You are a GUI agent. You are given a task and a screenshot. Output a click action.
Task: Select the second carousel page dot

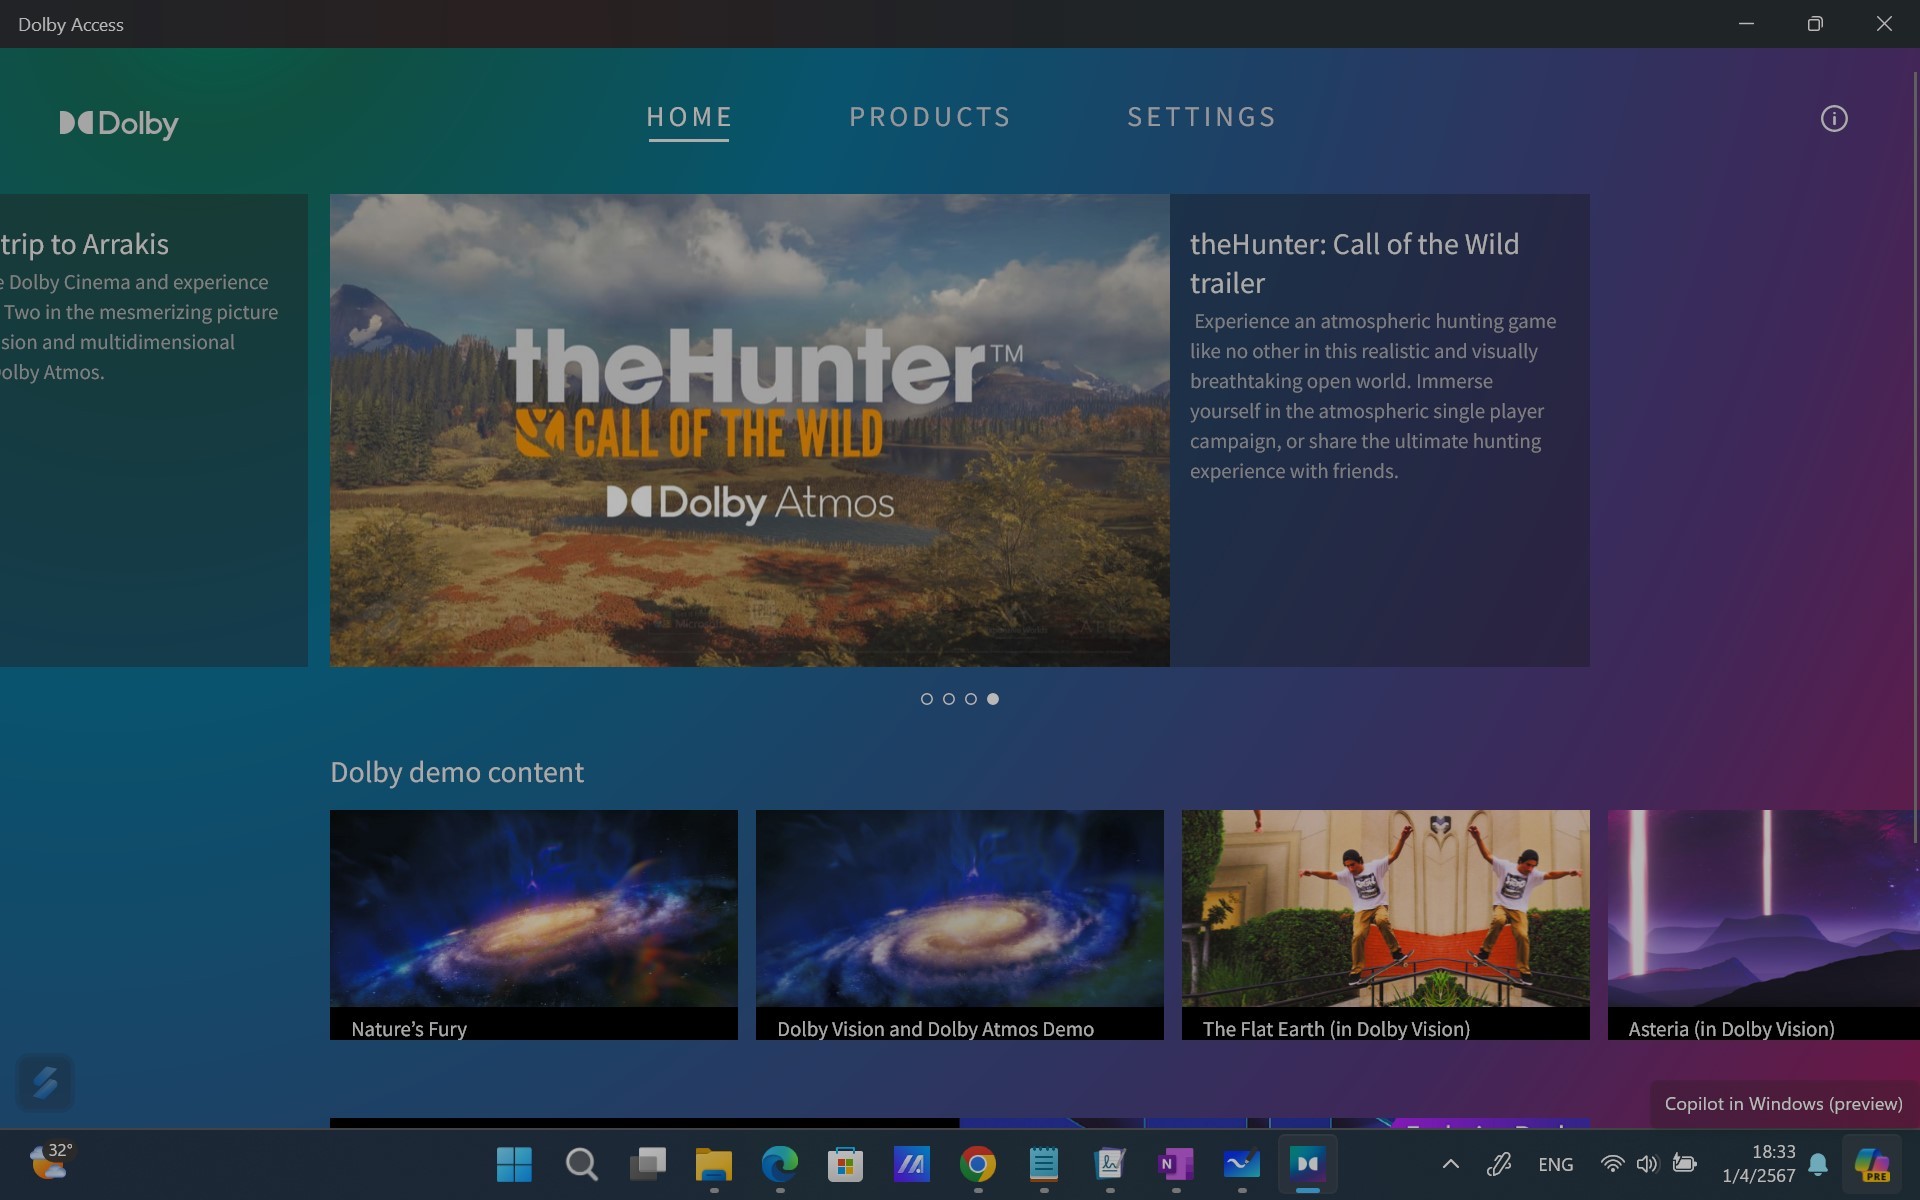(x=948, y=699)
